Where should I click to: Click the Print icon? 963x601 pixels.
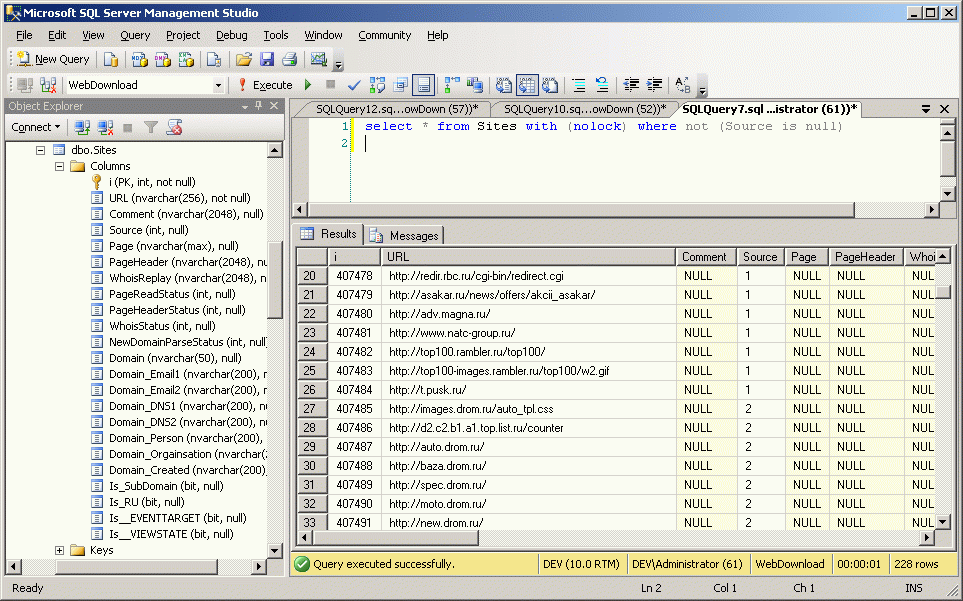289,59
